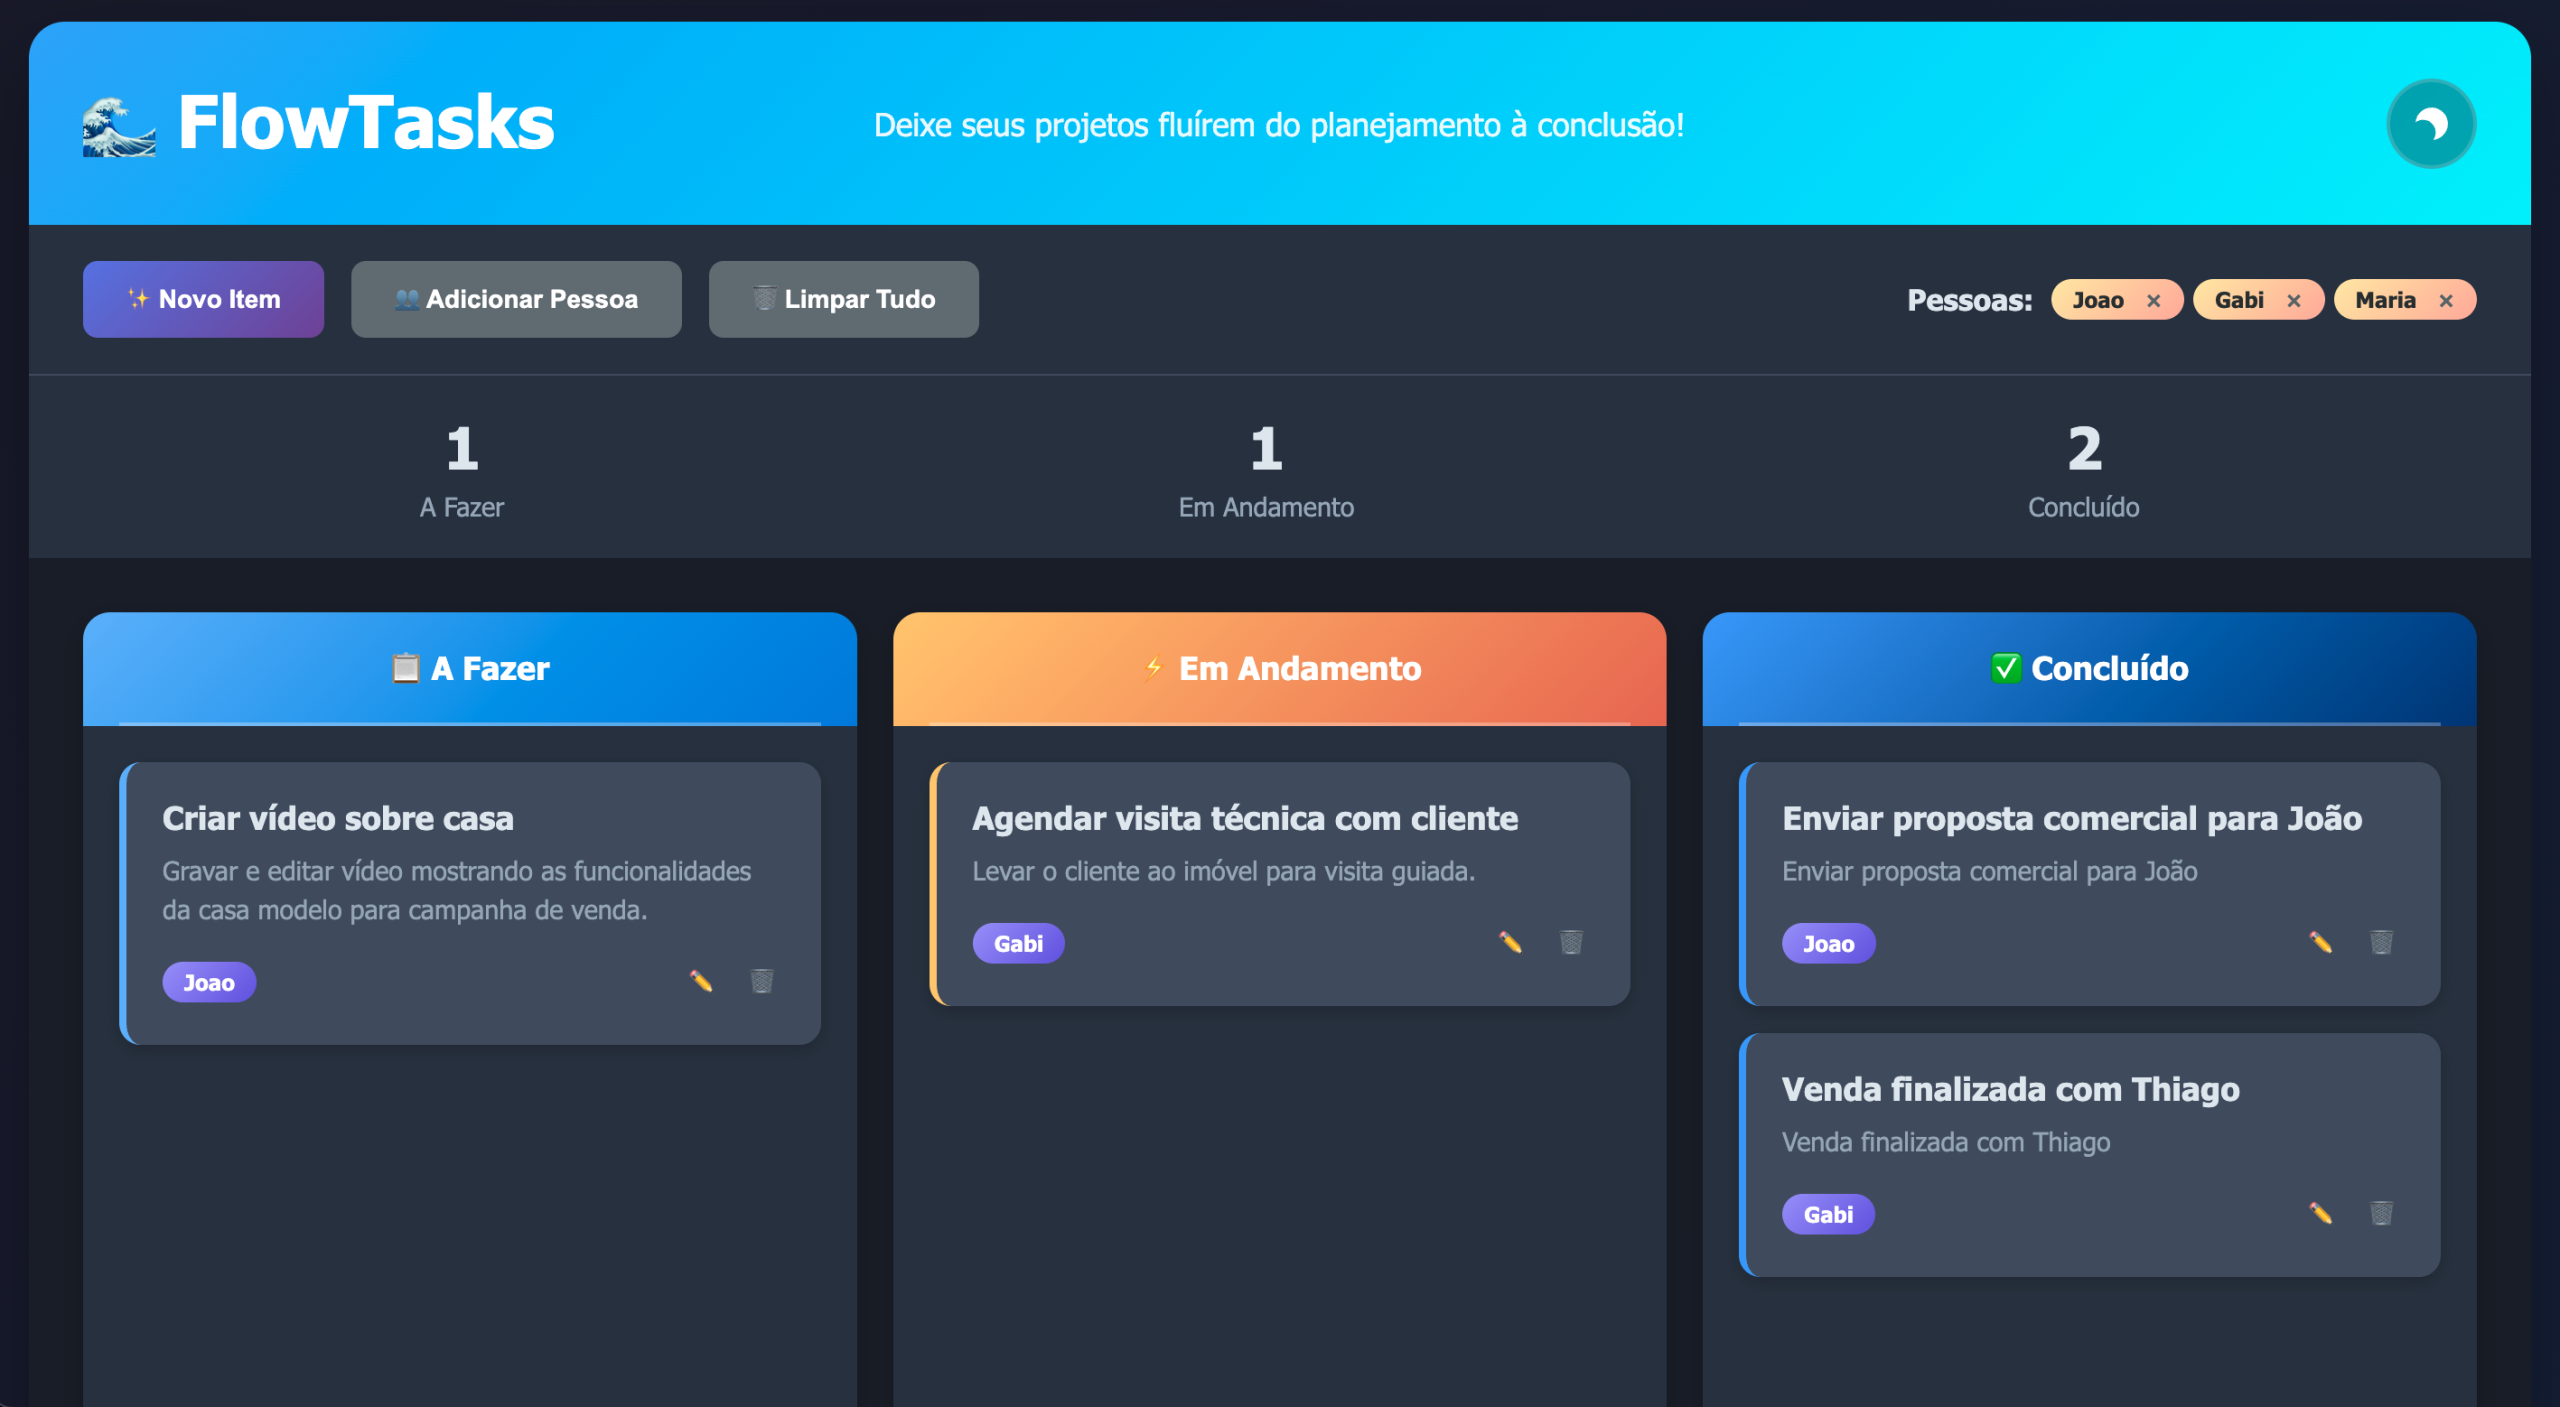This screenshot has width=2560, height=1407.
Task: Click the 'Agendar visita técnica com cliente' card title
Action: (x=1245, y=818)
